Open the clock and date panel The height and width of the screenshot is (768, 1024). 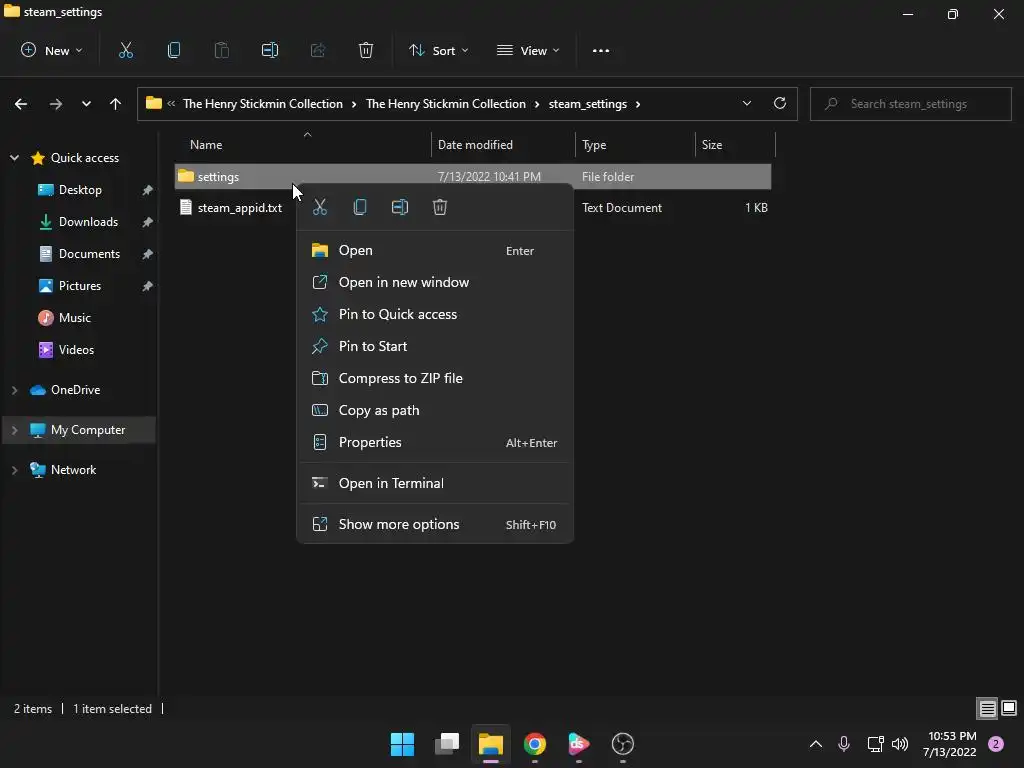point(950,744)
